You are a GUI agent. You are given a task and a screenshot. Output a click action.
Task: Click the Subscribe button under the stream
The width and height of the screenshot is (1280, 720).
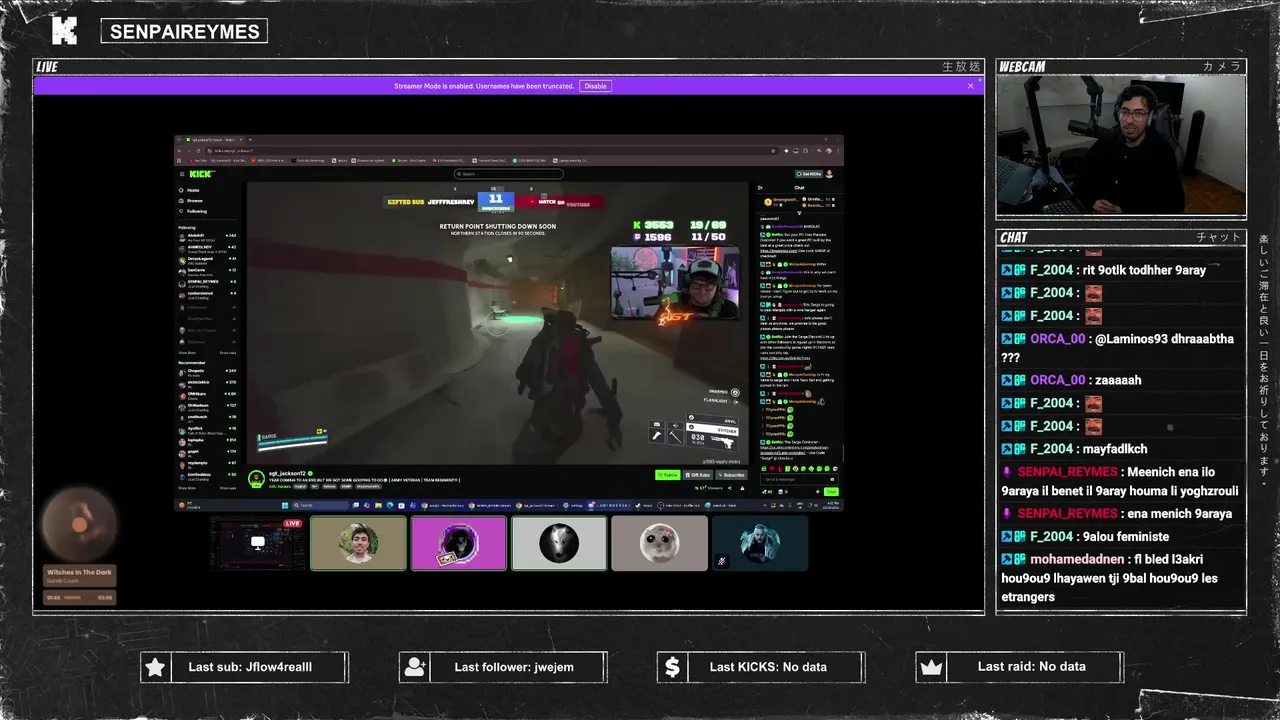(731, 475)
